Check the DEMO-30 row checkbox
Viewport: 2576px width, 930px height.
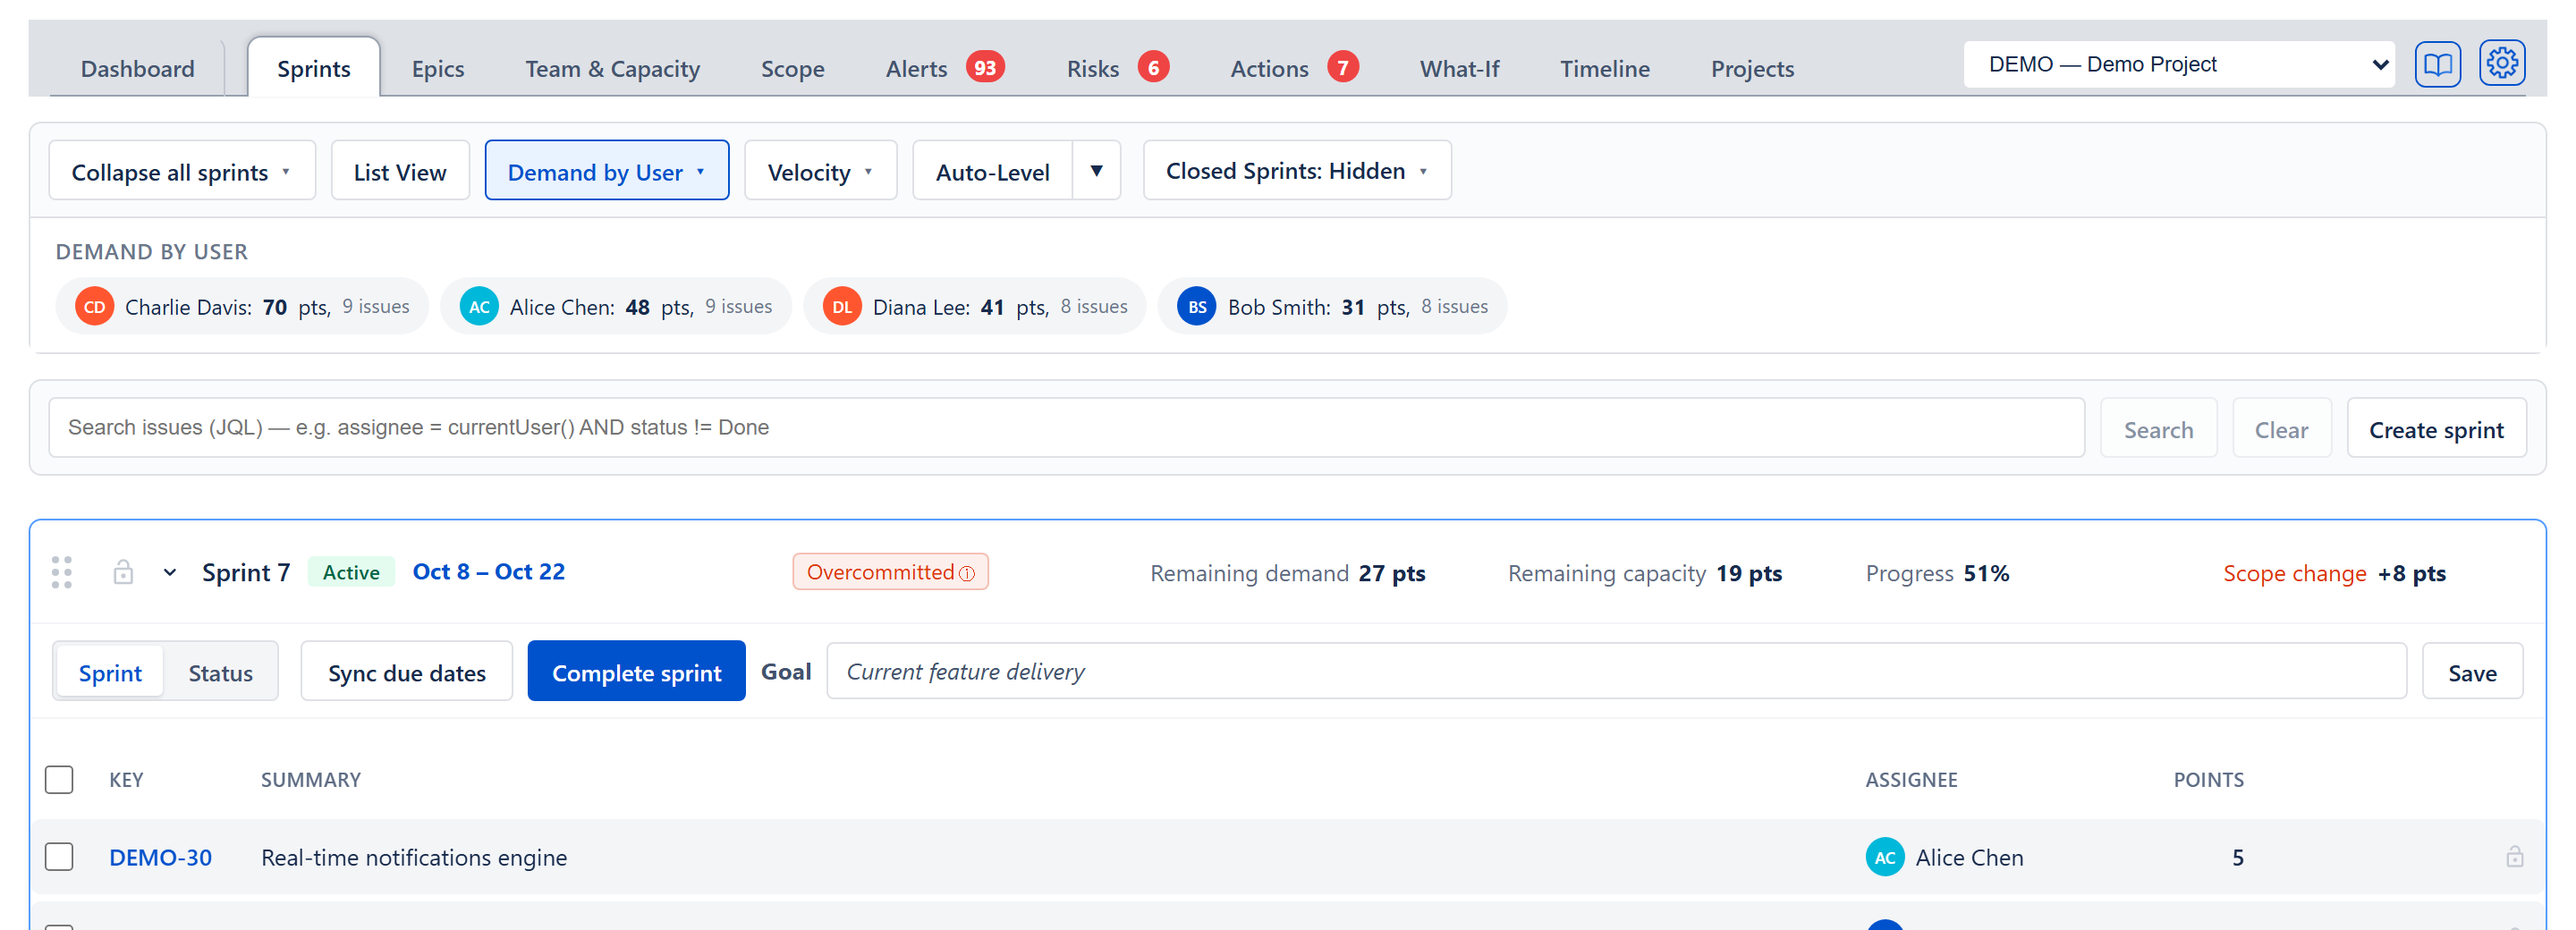[x=59, y=857]
